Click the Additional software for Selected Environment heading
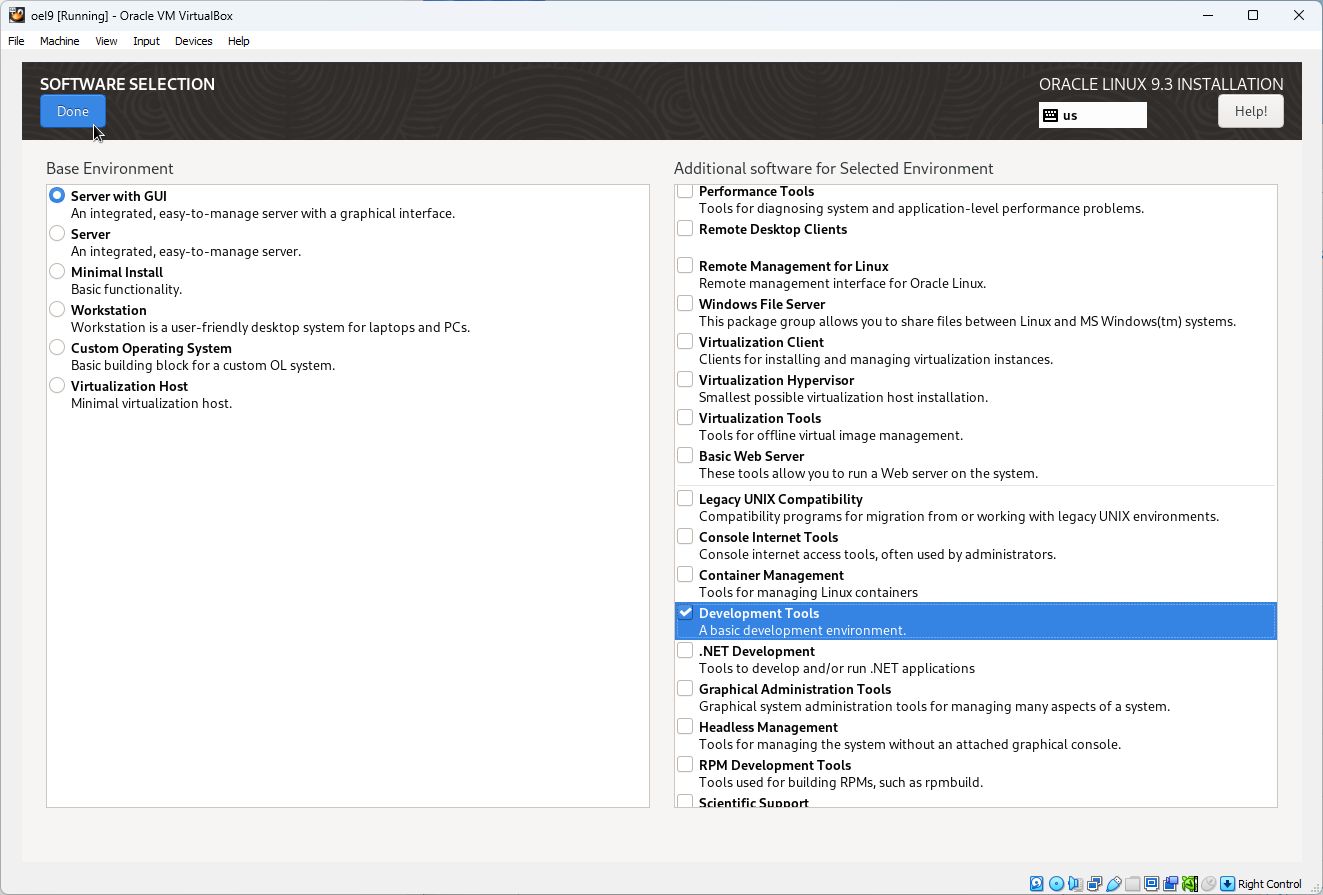The image size is (1323, 895). [x=834, y=168]
